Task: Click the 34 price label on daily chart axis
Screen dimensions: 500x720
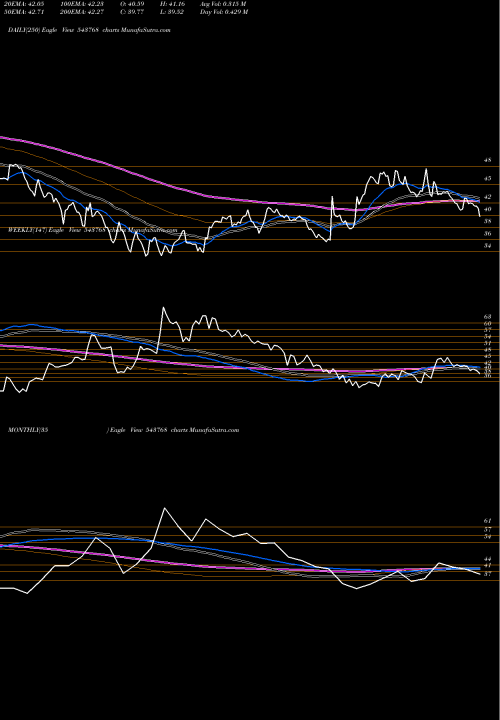Action: pyautogui.click(x=487, y=246)
